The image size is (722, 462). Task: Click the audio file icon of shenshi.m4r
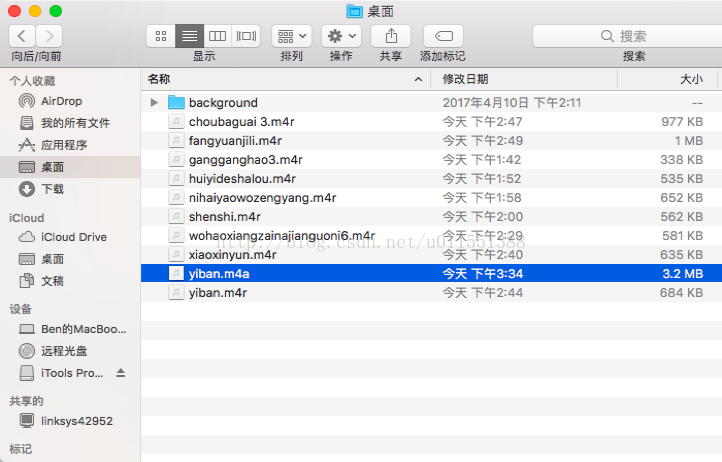point(176,216)
